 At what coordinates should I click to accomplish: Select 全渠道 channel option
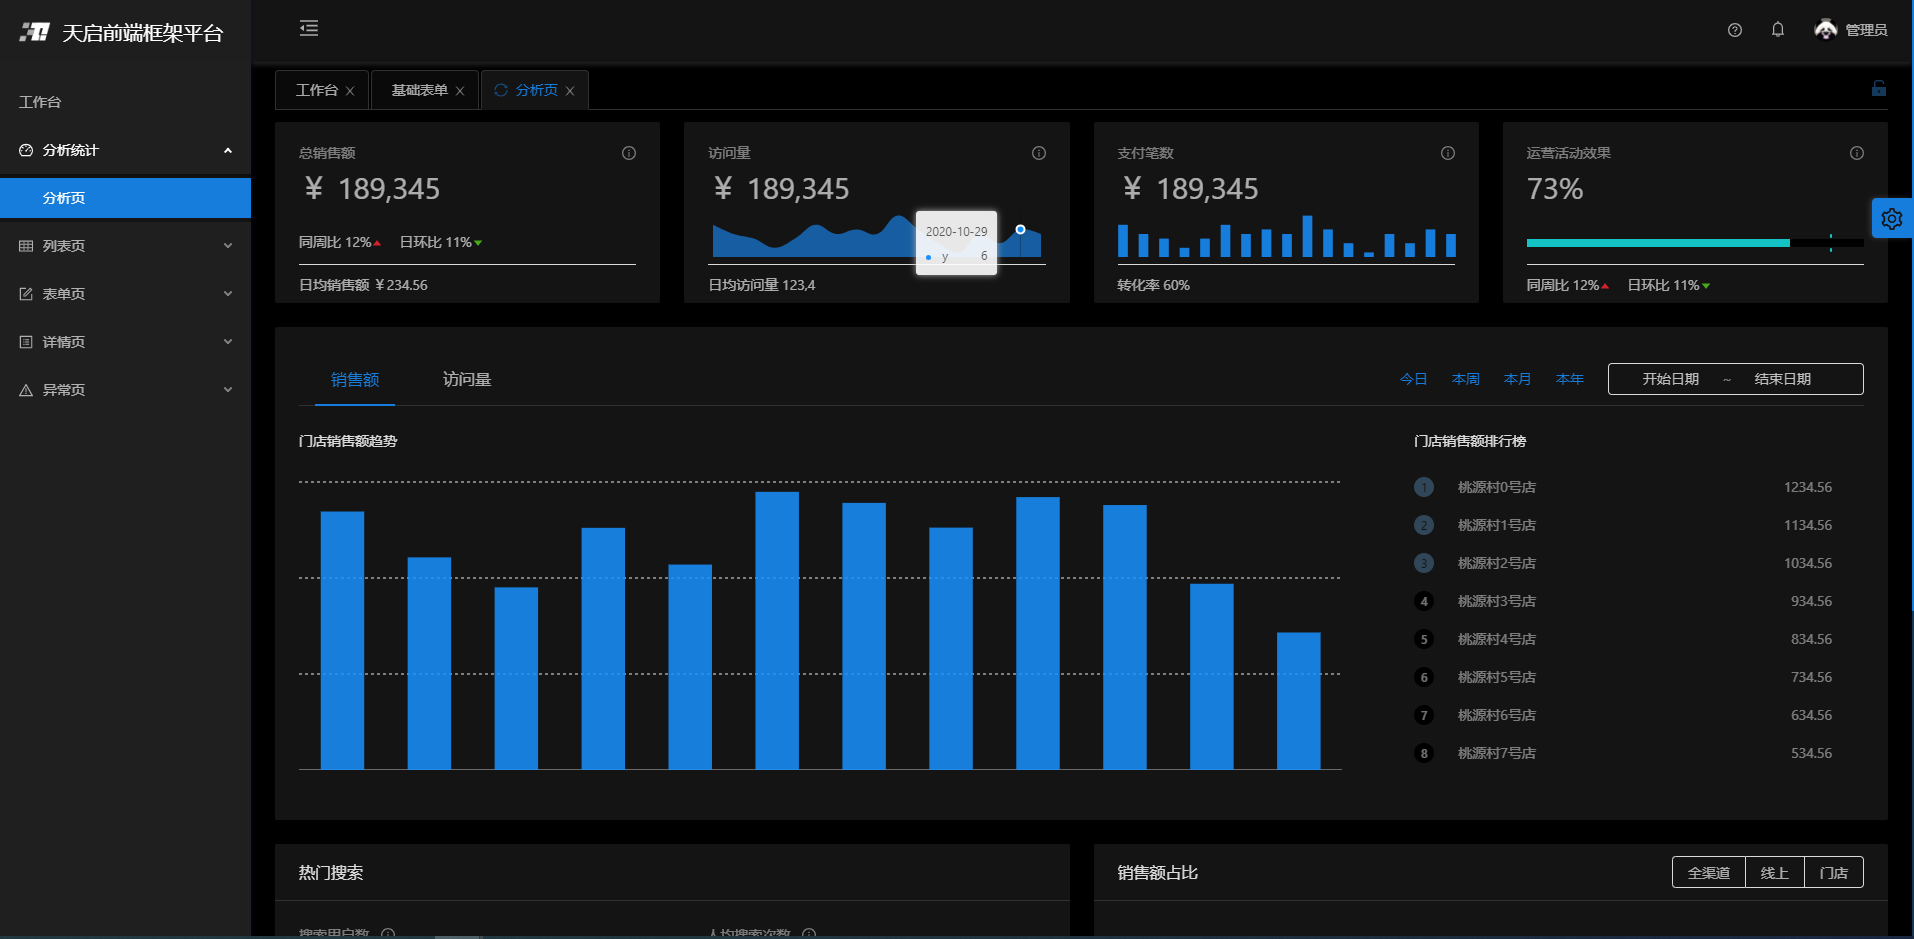pos(1708,873)
